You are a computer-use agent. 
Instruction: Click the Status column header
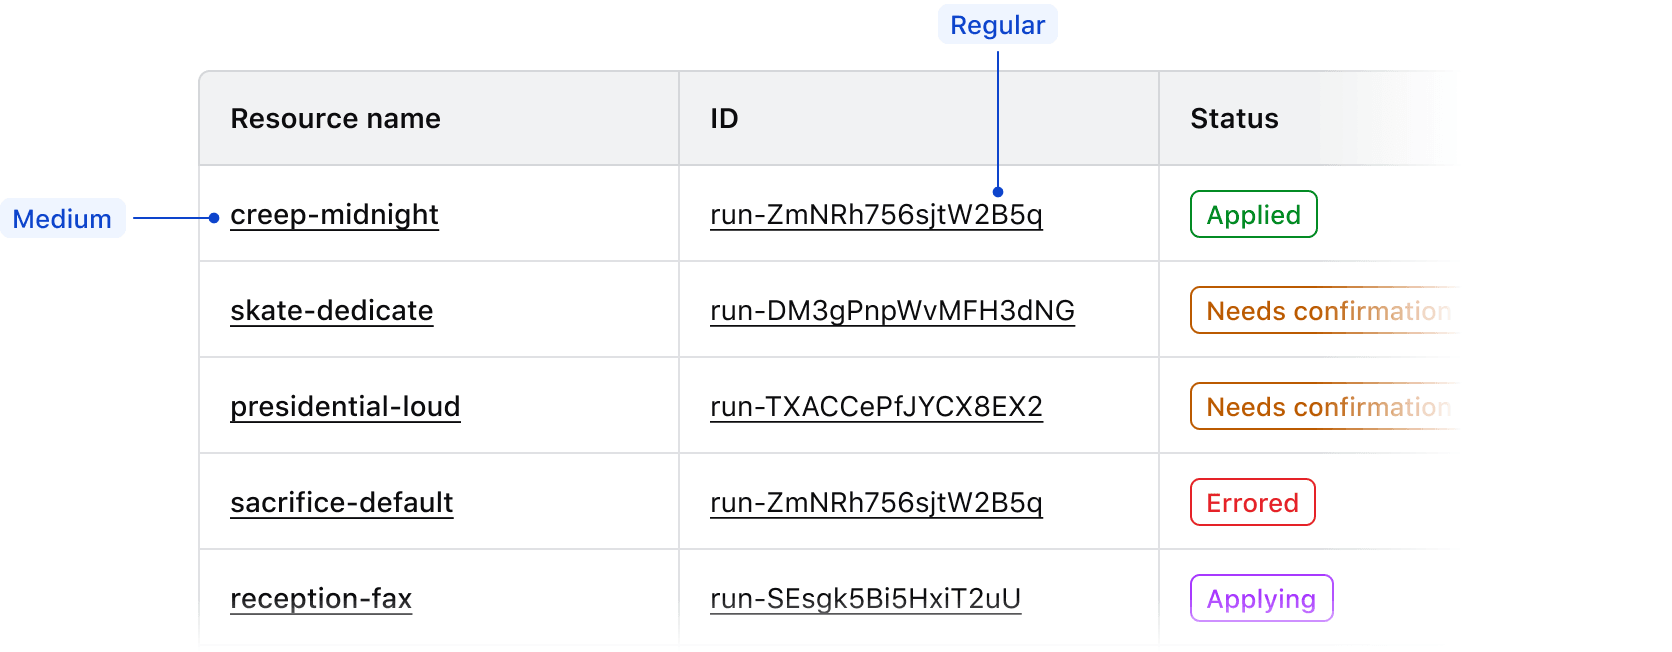[1232, 118]
